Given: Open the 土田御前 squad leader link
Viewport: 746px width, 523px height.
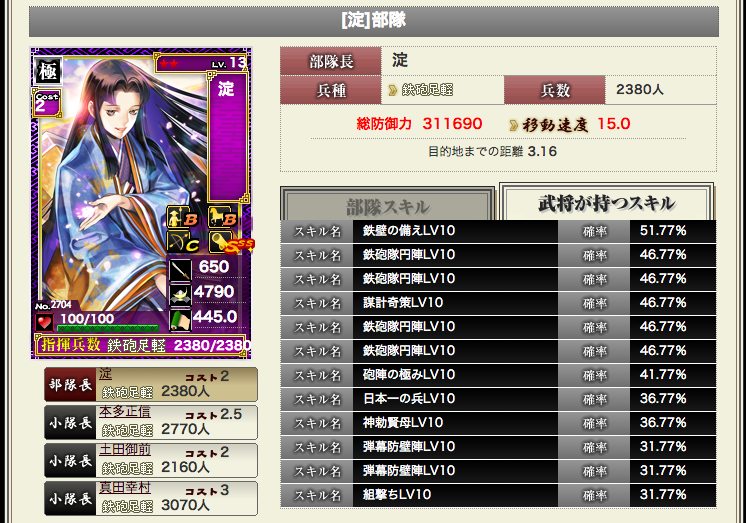Looking at the screenshot, I should coord(125,449).
